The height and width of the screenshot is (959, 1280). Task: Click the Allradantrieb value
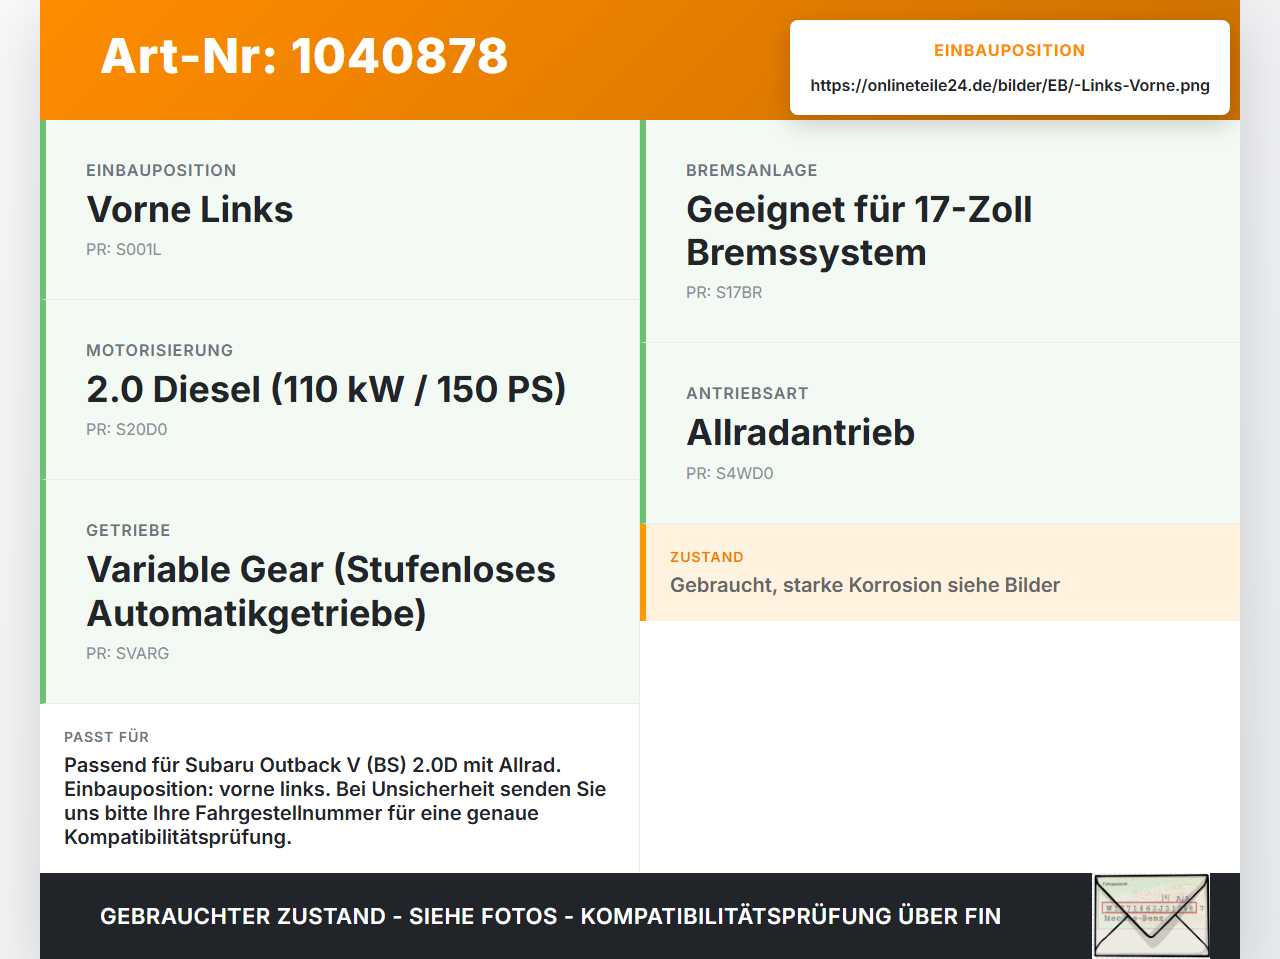(x=801, y=433)
